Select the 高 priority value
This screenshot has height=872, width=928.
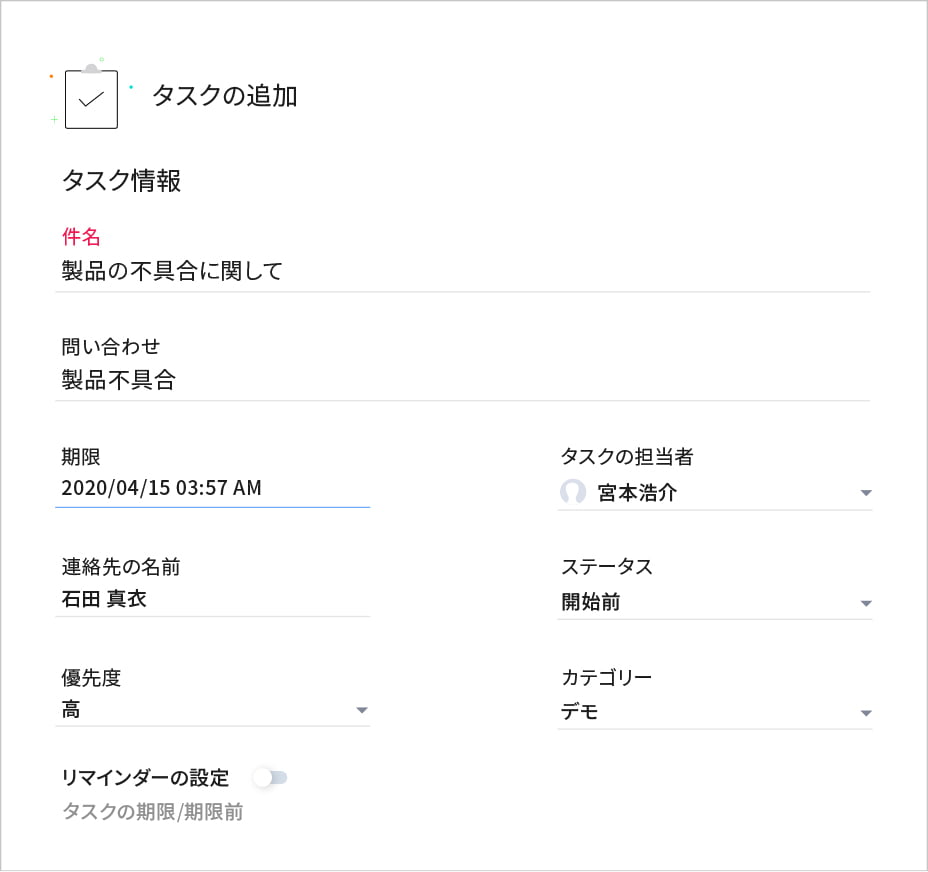[x=71, y=710]
